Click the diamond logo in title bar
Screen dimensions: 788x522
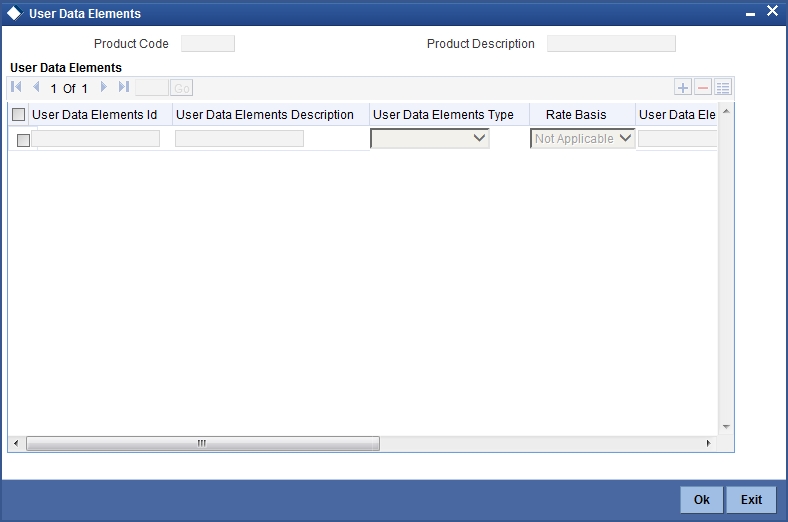14,13
